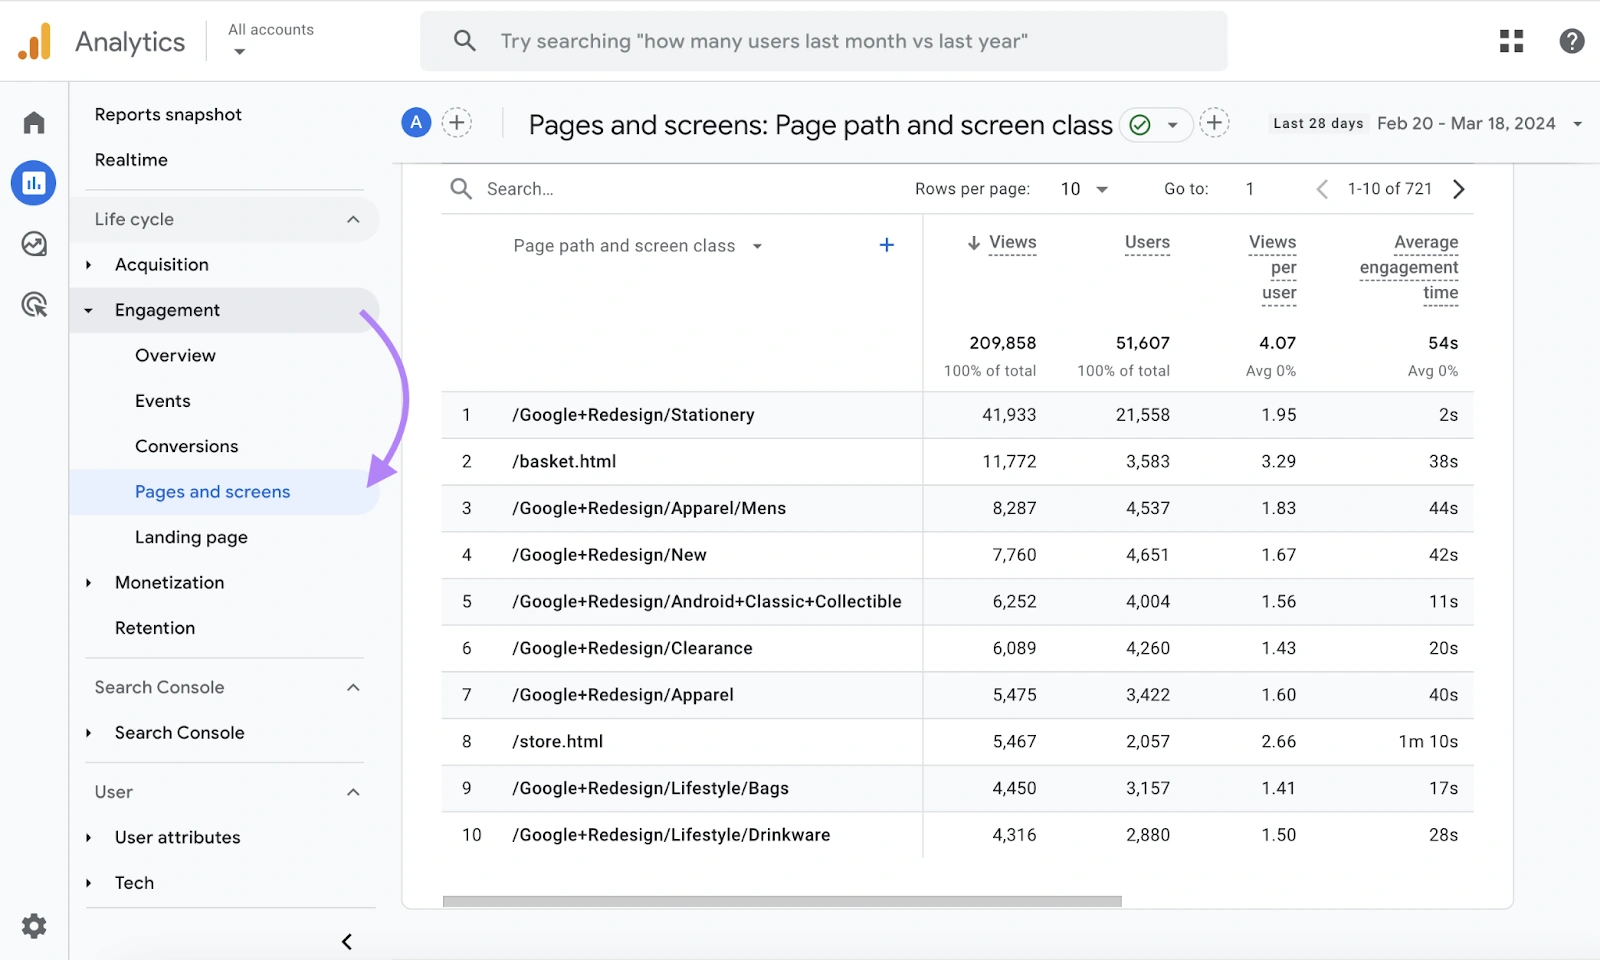Open Engagement Overview report
Viewport: 1600px width, 960px height.
click(175, 355)
